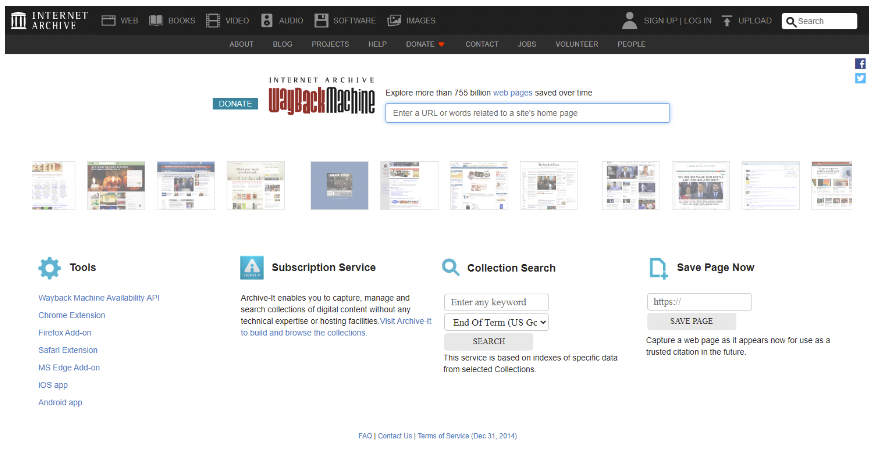The height and width of the screenshot is (467, 874).
Task: Expand the End Of Term collection dropdown
Action: pos(496,322)
